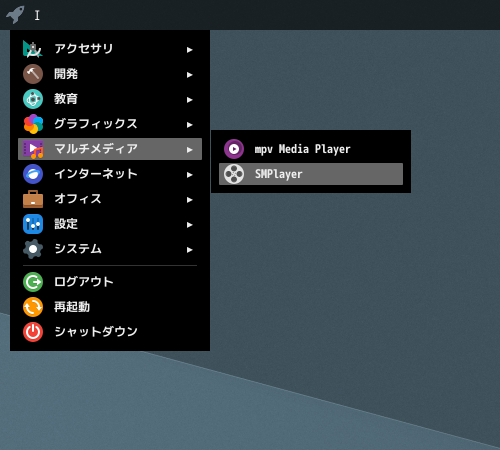
Task: Open the グラフィックス menu entry
Action: [110, 124]
